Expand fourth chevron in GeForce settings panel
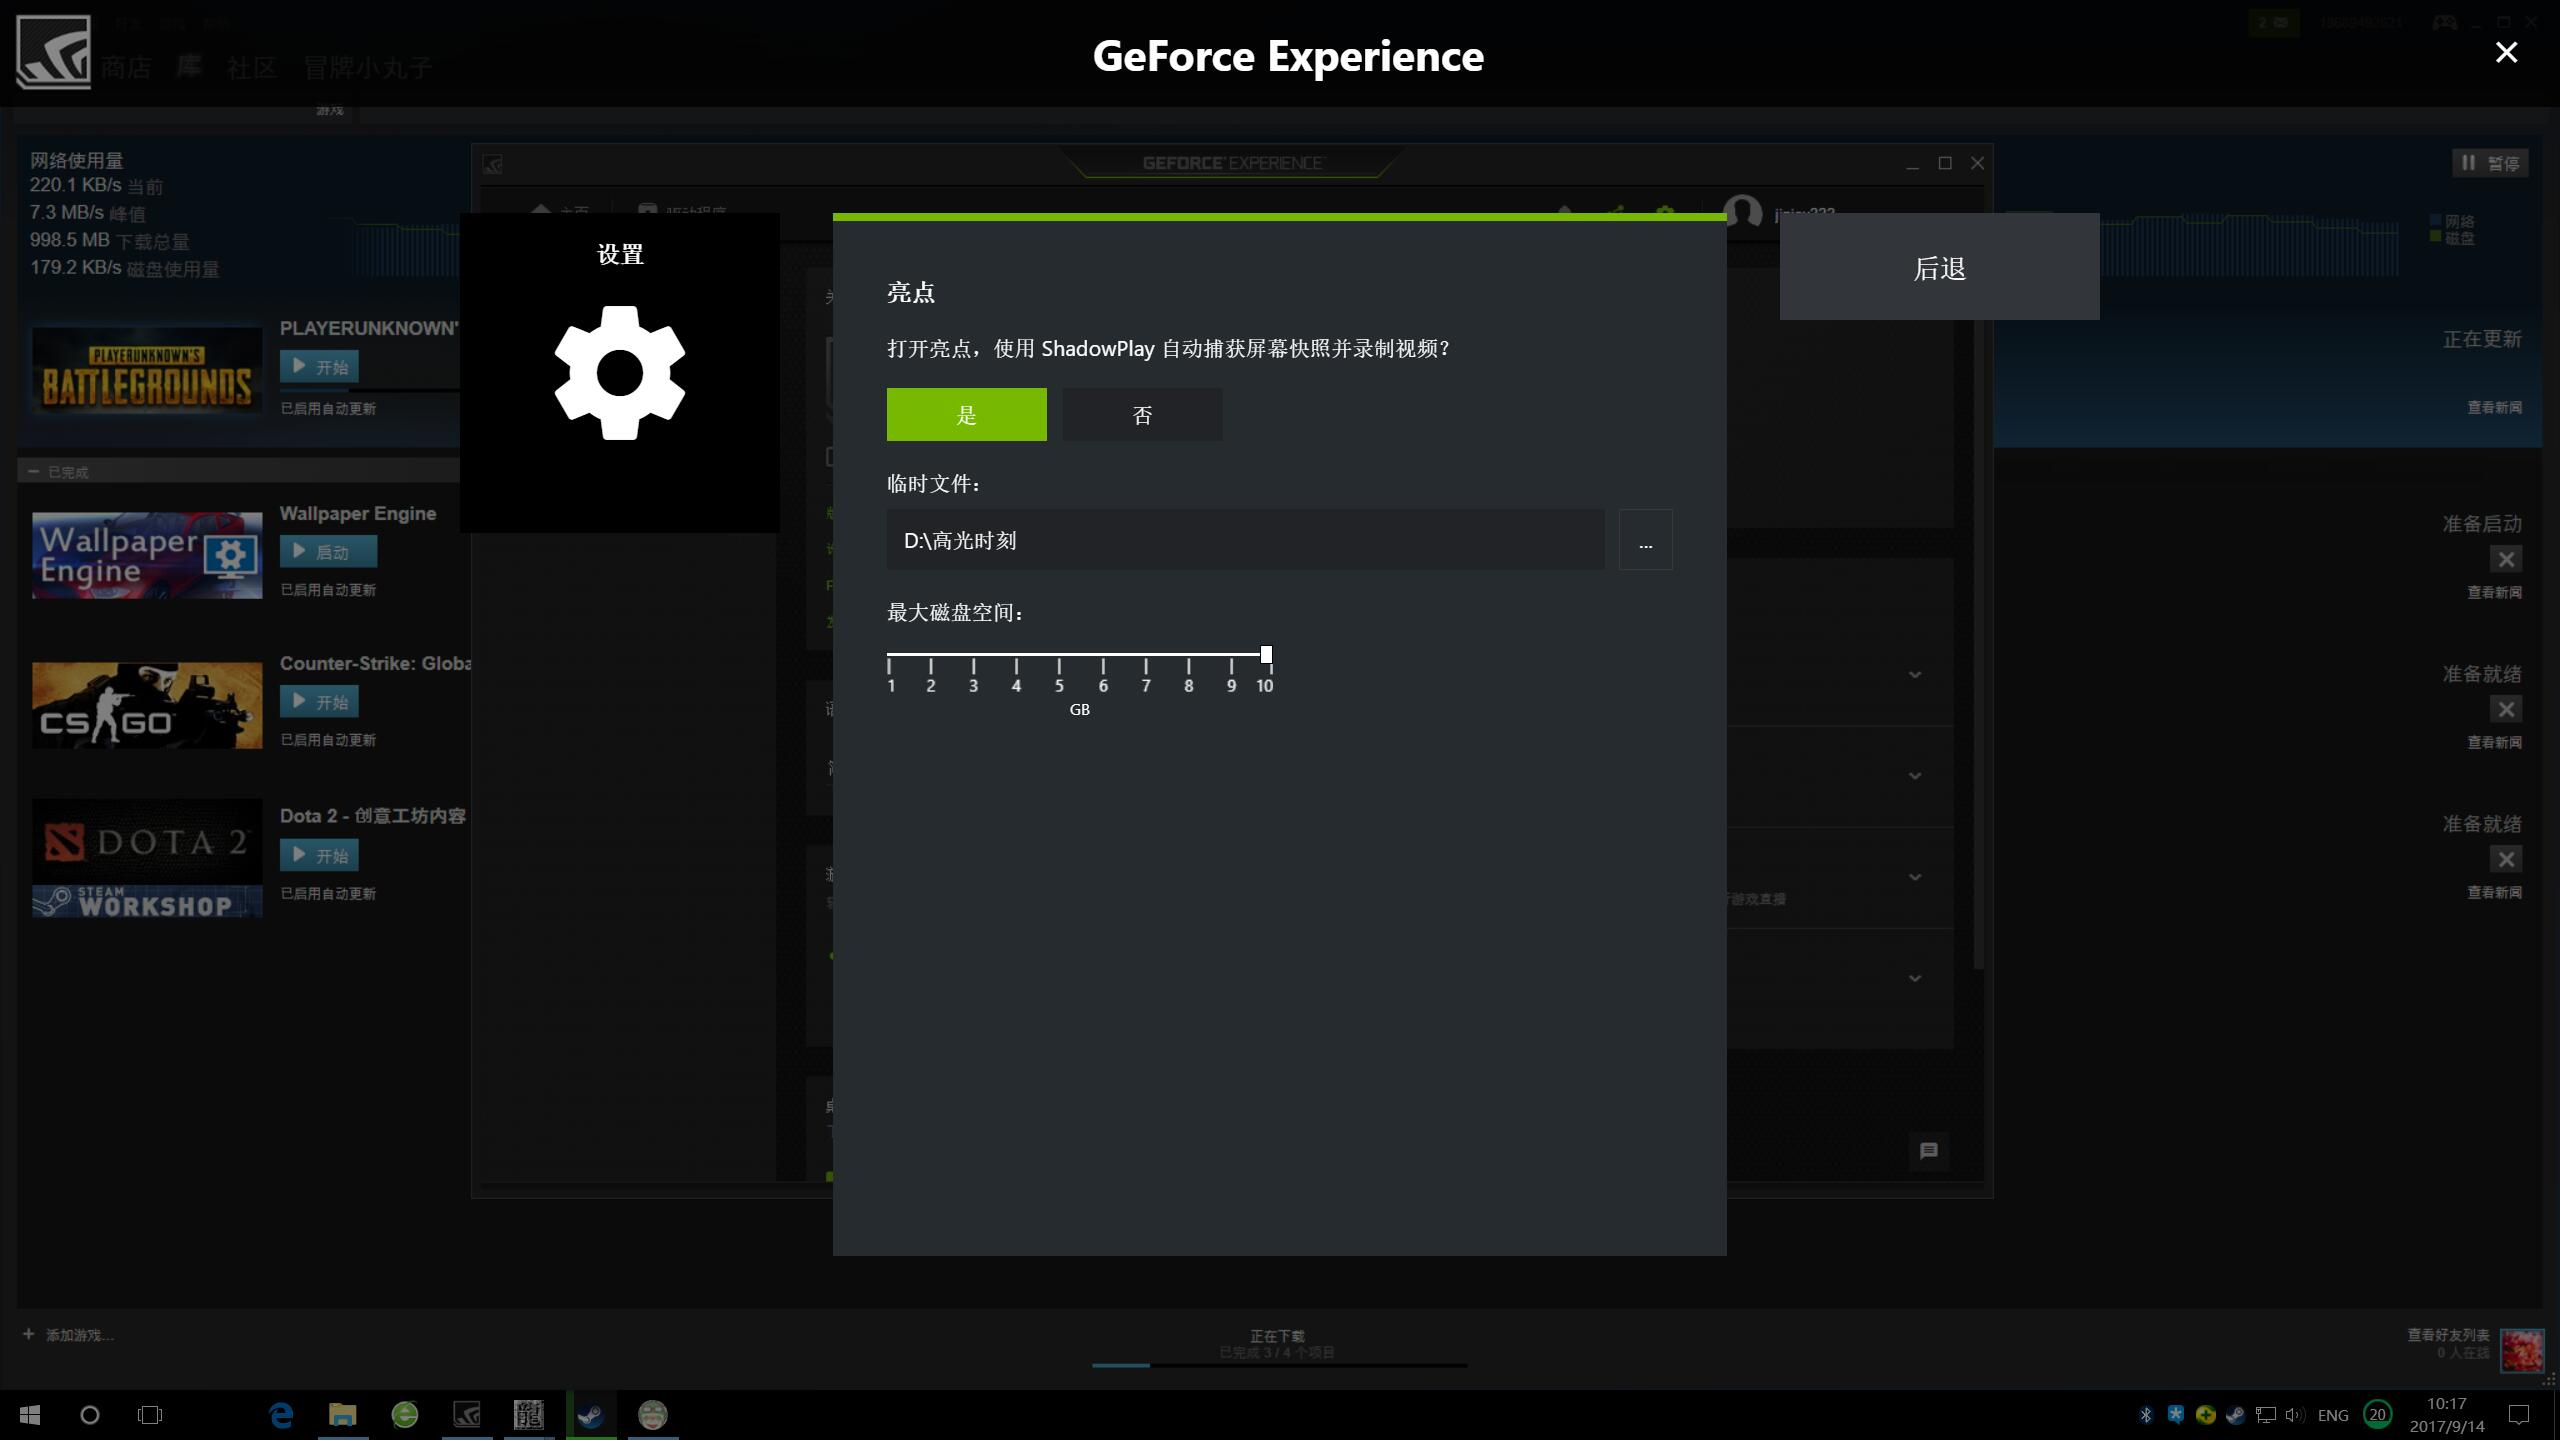Viewport: 2560px width, 1440px height. (x=1915, y=978)
